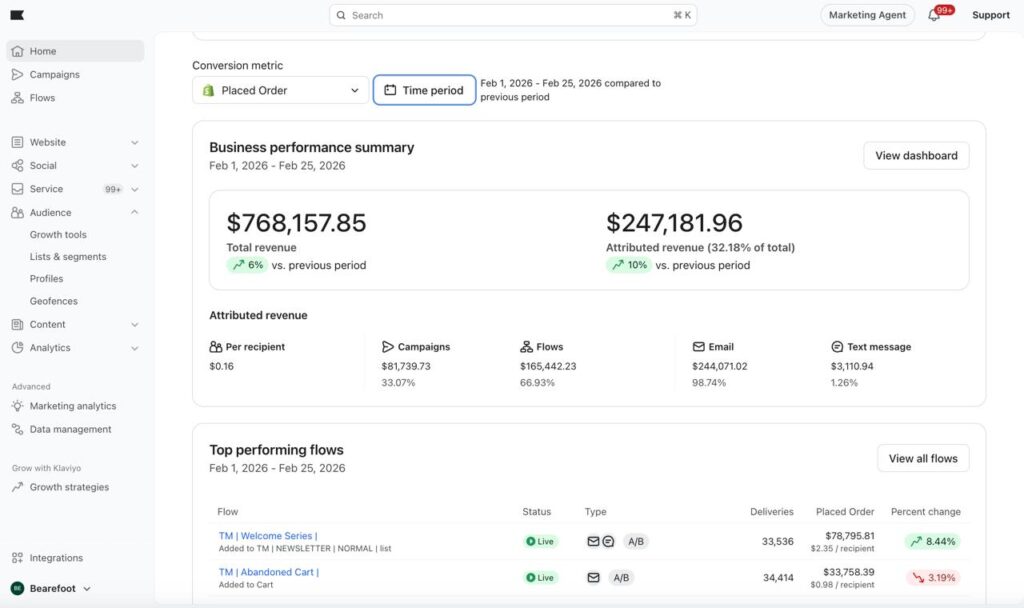Click the Data management icon
This screenshot has width=1024, height=608.
(x=17, y=429)
